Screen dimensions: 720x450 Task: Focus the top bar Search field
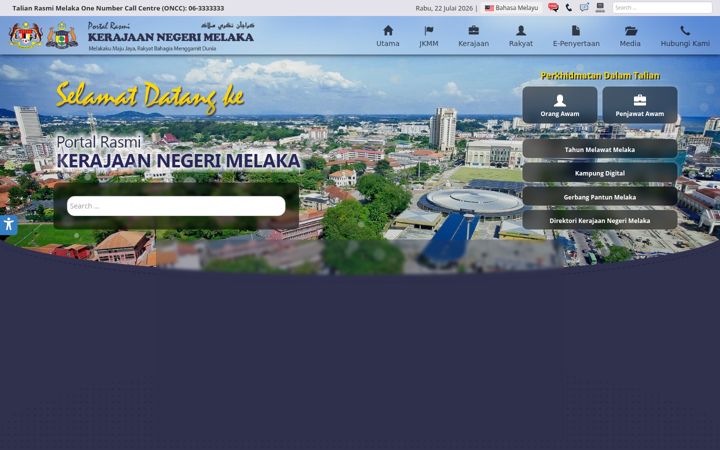pyautogui.click(x=662, y=7)
